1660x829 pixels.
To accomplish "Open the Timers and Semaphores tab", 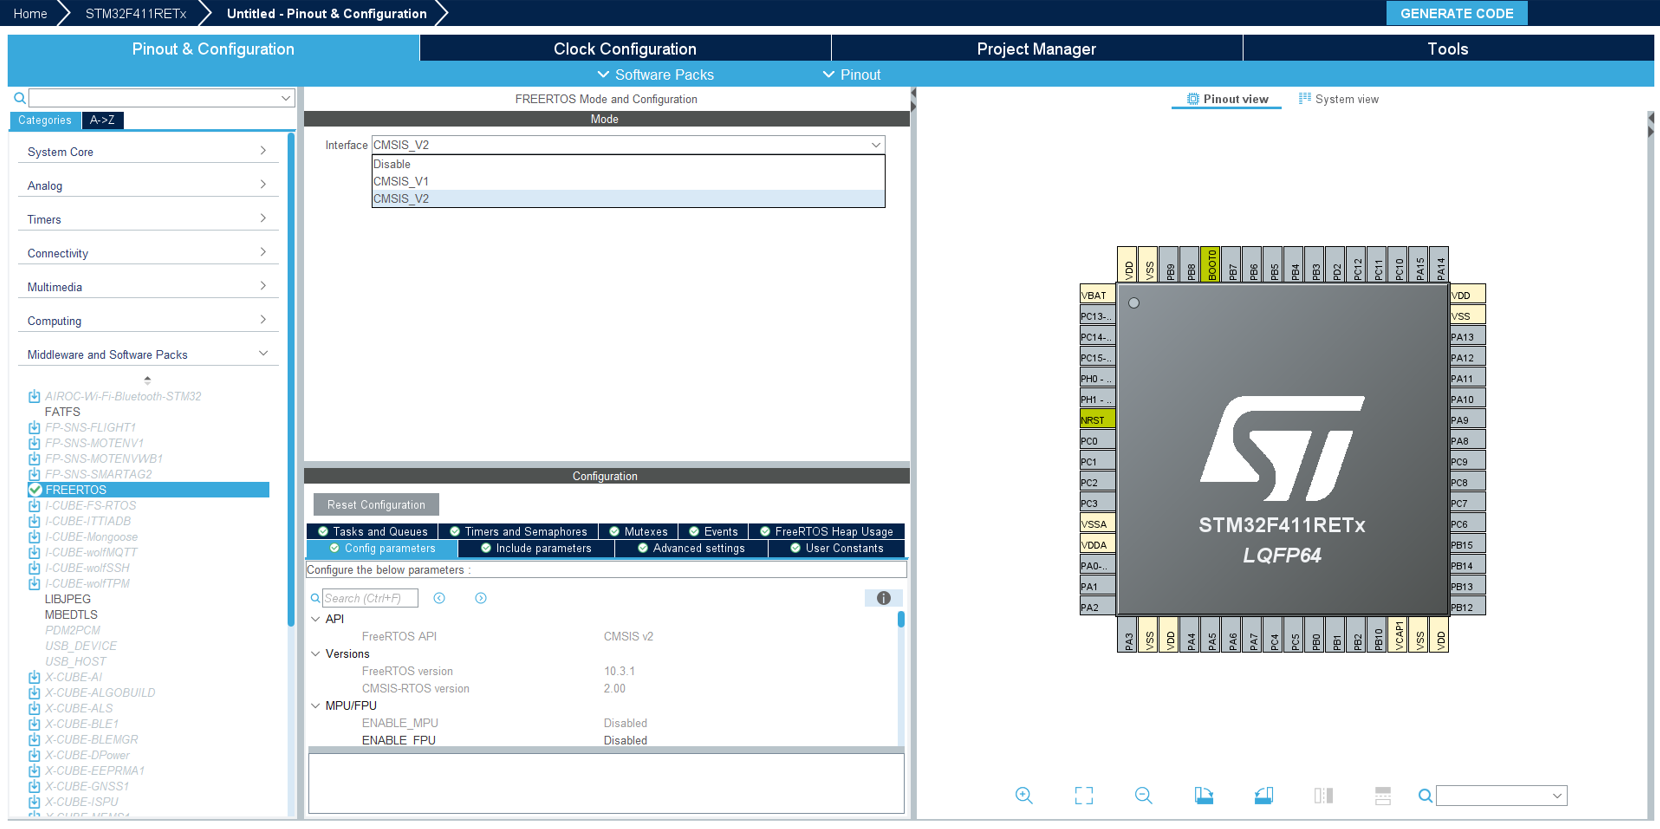I will (x=518, y=532).
